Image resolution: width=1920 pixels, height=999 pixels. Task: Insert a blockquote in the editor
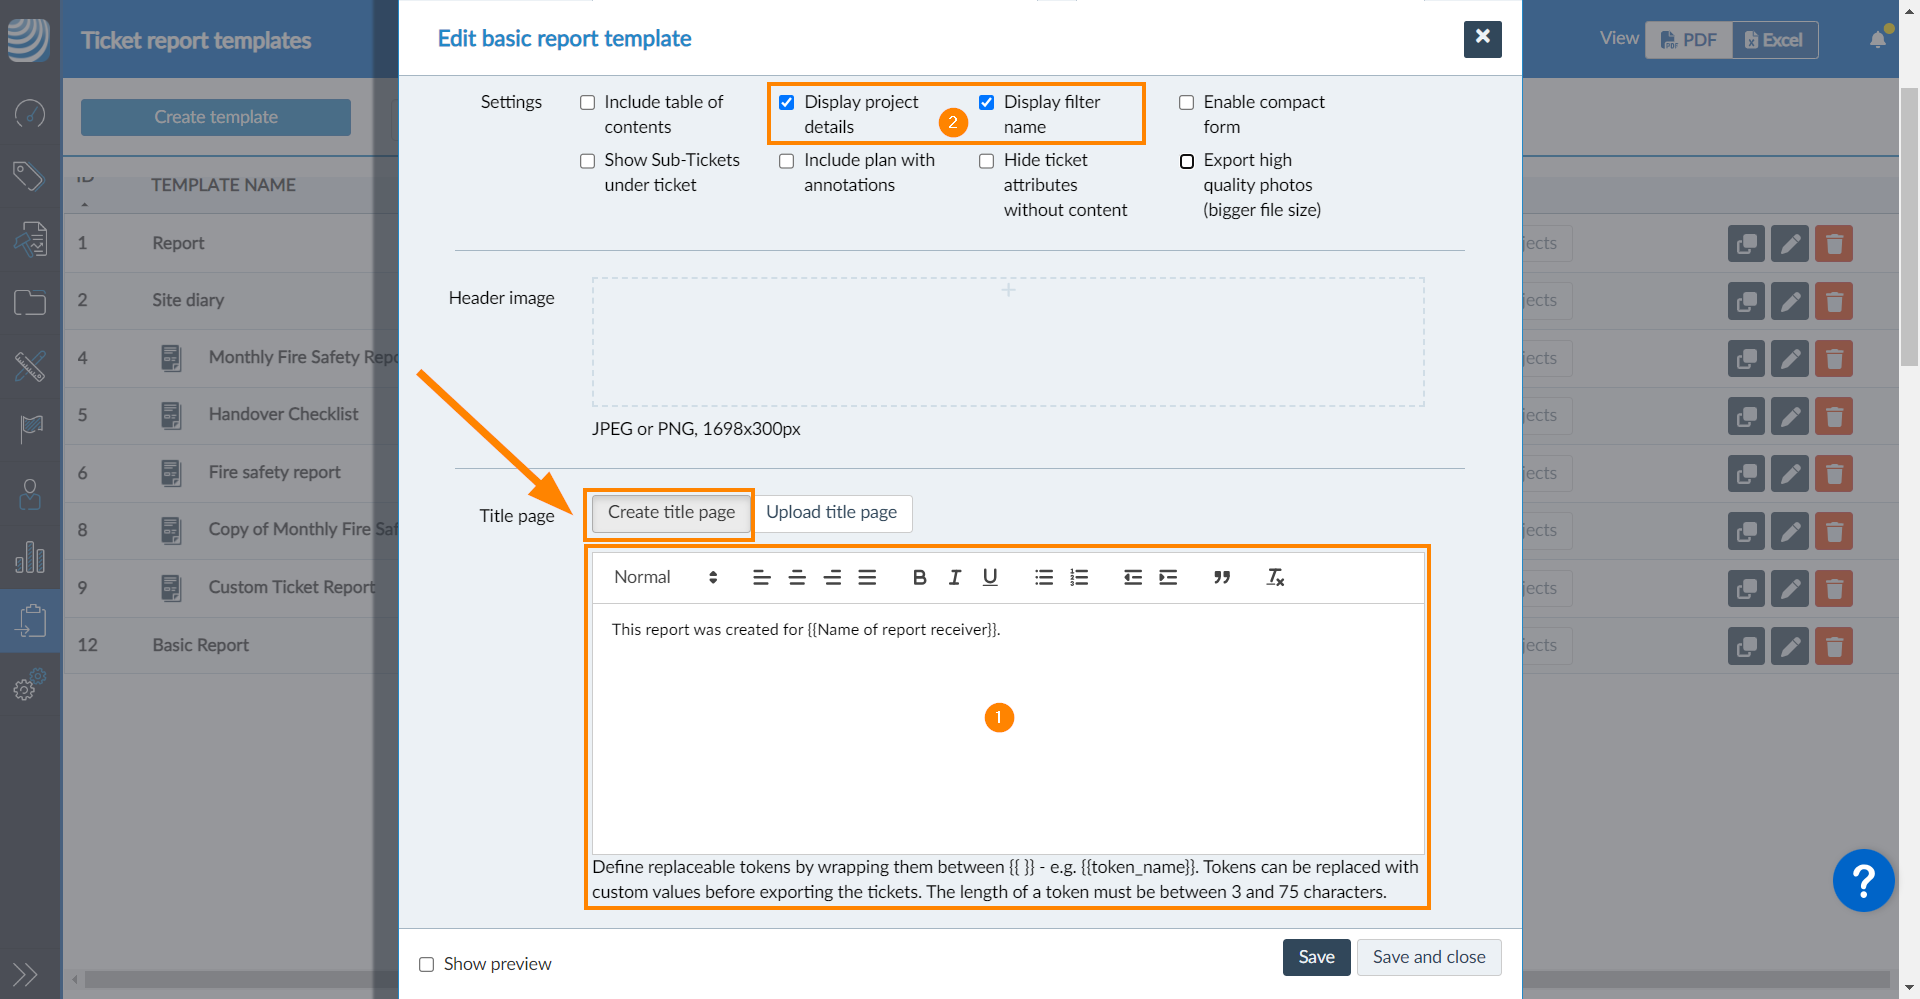click(x=1221, y=577)
